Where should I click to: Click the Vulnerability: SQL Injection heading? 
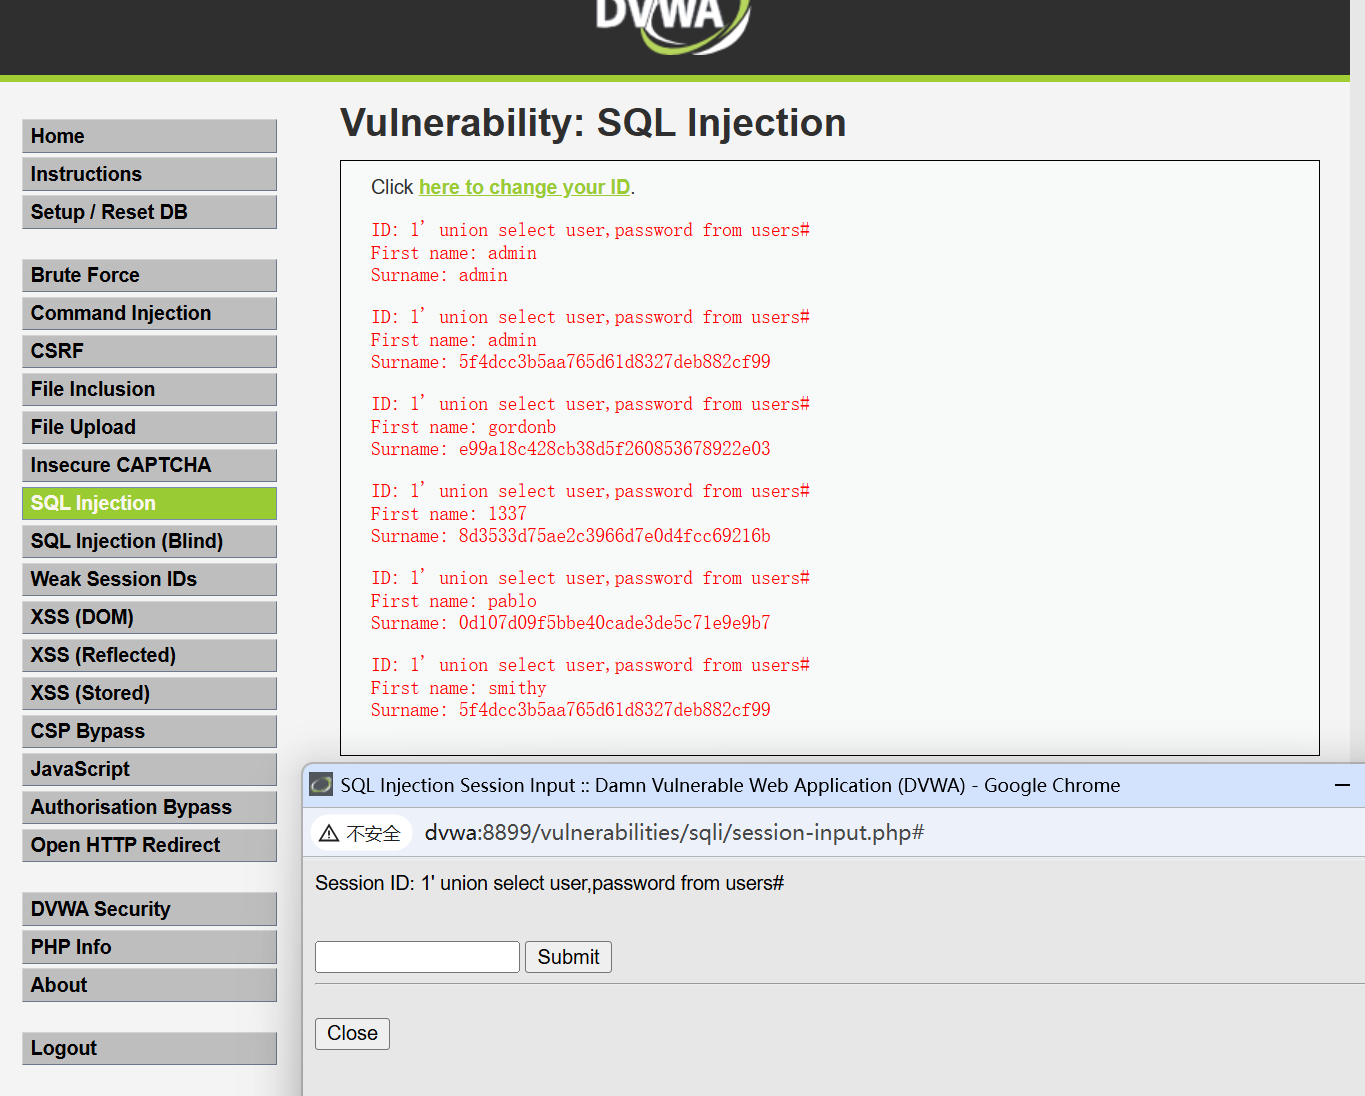(x=593, y=123)
